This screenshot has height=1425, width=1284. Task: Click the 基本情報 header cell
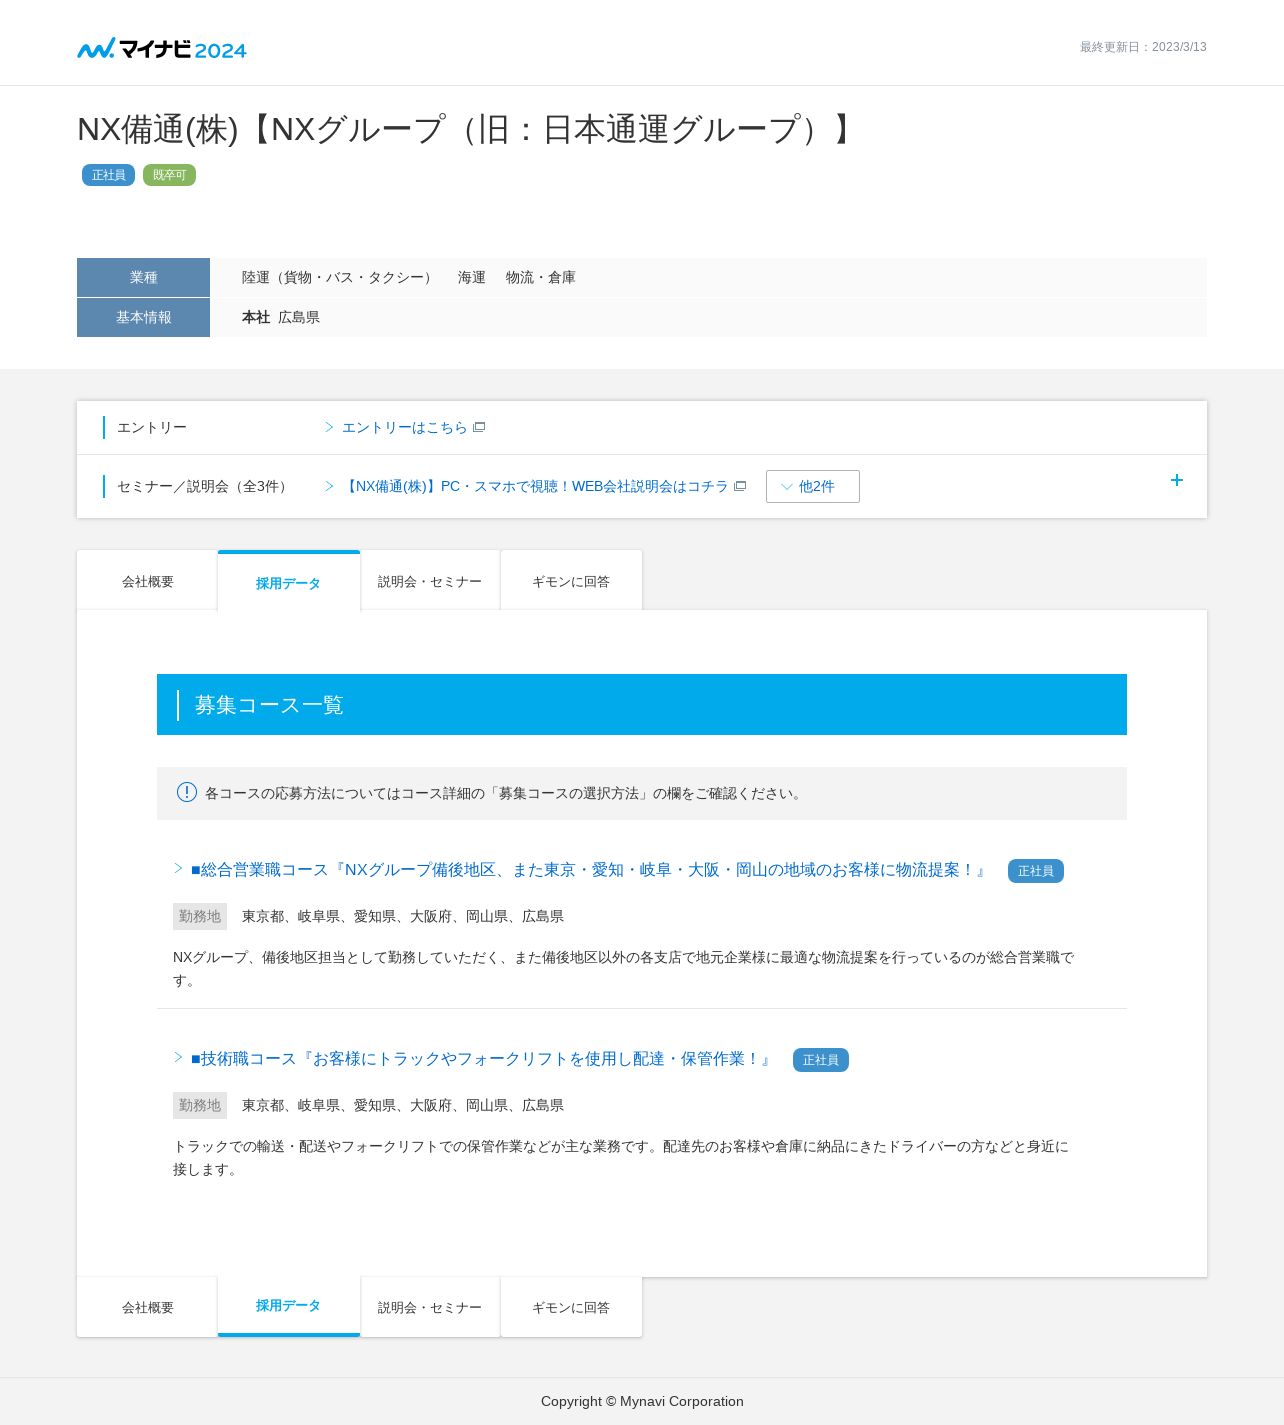tap(143, 317)
